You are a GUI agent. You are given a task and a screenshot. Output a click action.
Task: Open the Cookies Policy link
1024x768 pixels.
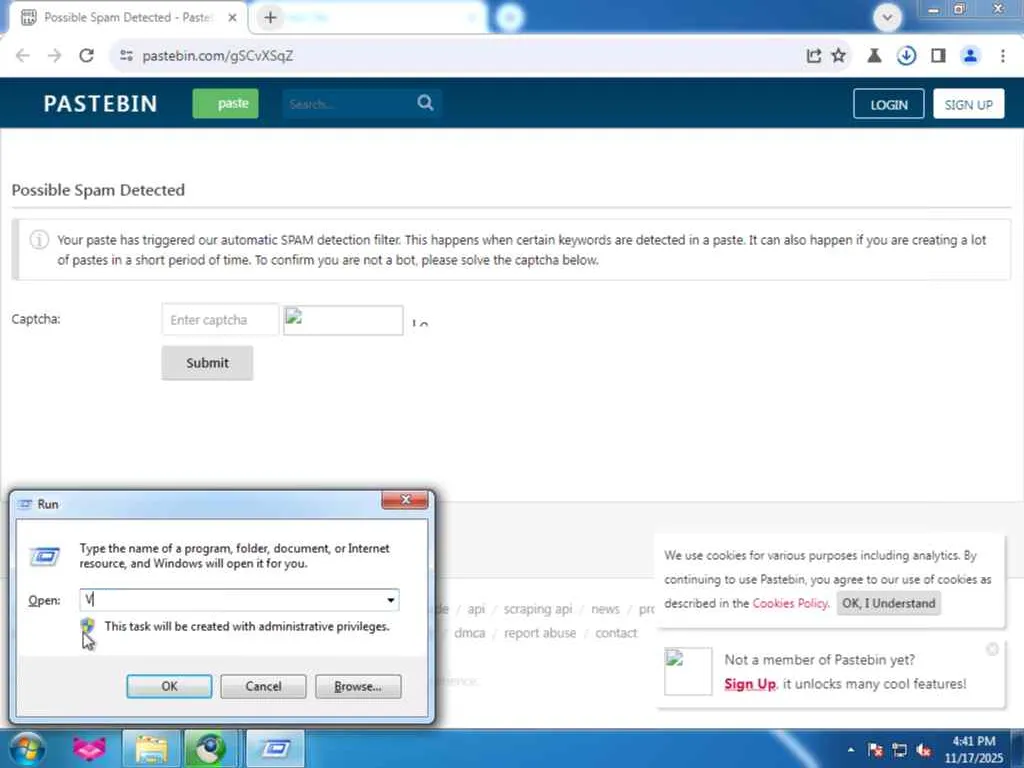[x=790, y=603]
